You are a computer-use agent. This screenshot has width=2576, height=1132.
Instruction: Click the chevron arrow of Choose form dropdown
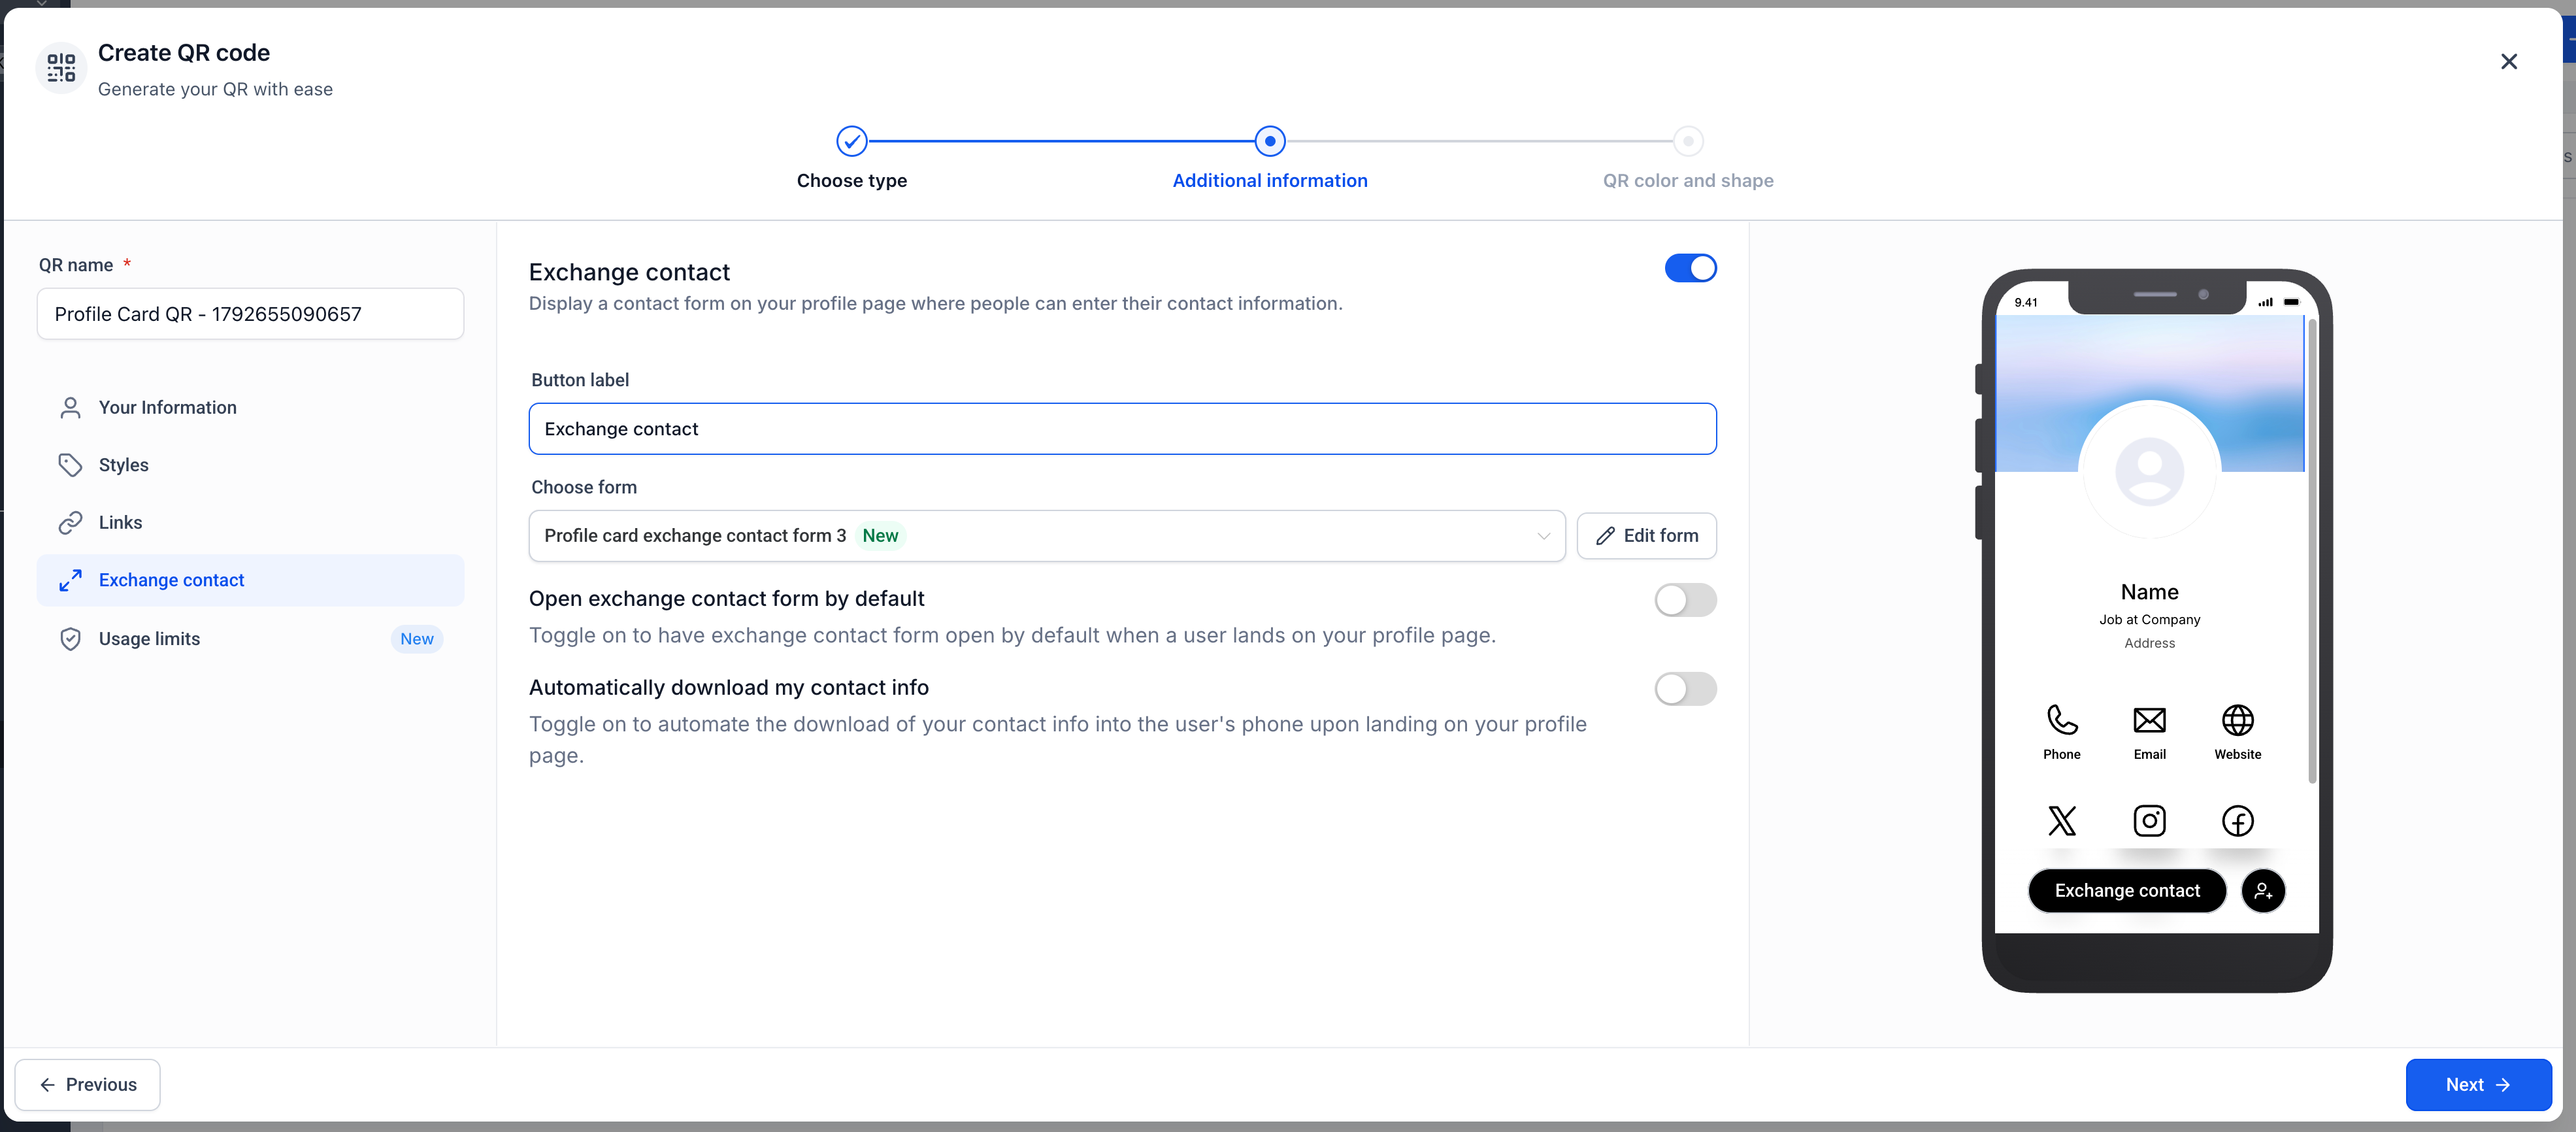coord(1543,537)
